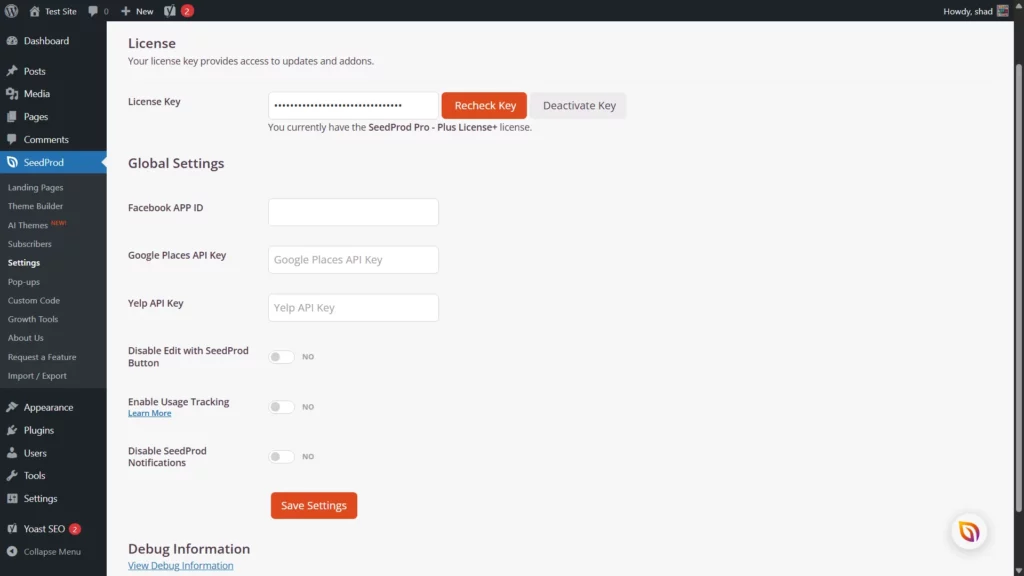Open the Yoast SEO admin bar icon
Image resolution: width=1024 pixels, height=576 pixels.
170,11
